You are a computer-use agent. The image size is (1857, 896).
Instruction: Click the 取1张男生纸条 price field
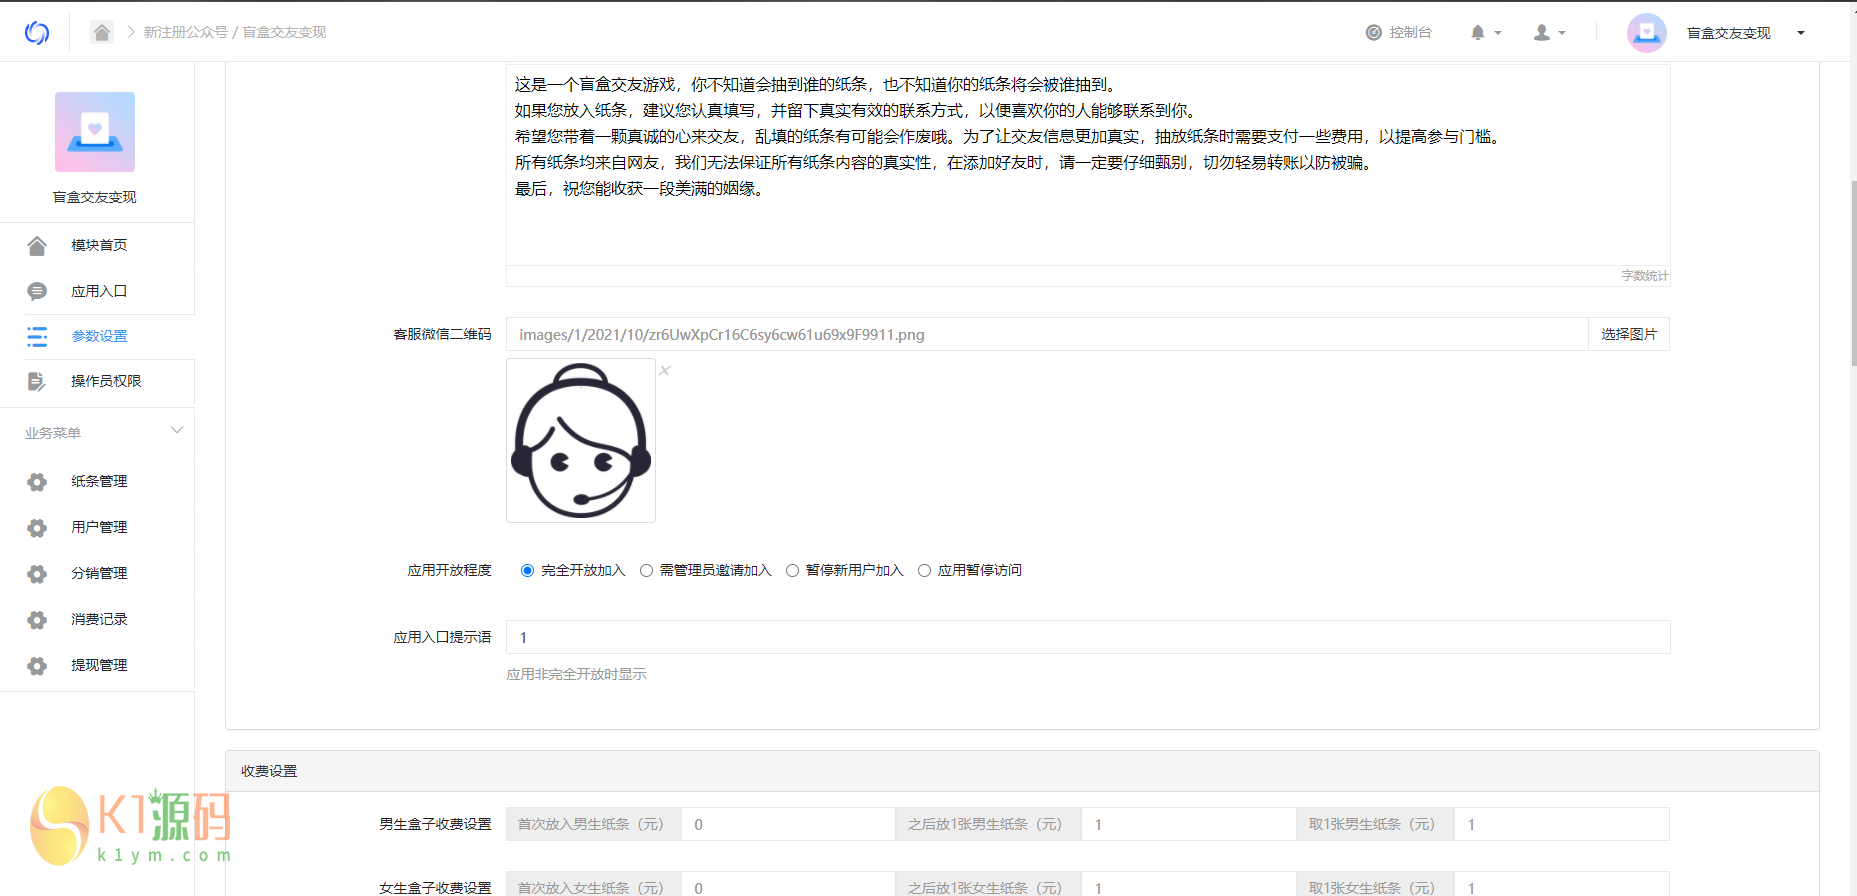1562,825
